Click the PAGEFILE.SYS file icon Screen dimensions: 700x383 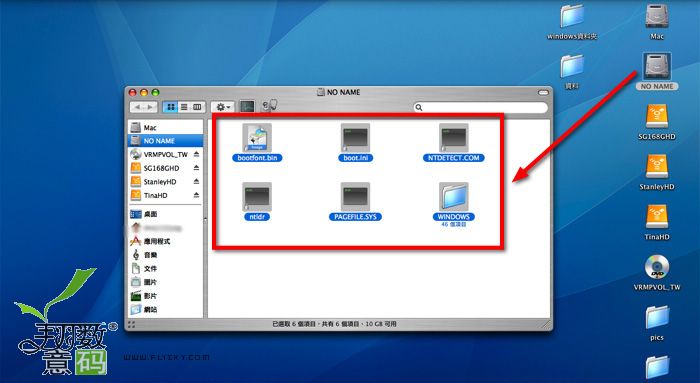click(x=355, y=197)
